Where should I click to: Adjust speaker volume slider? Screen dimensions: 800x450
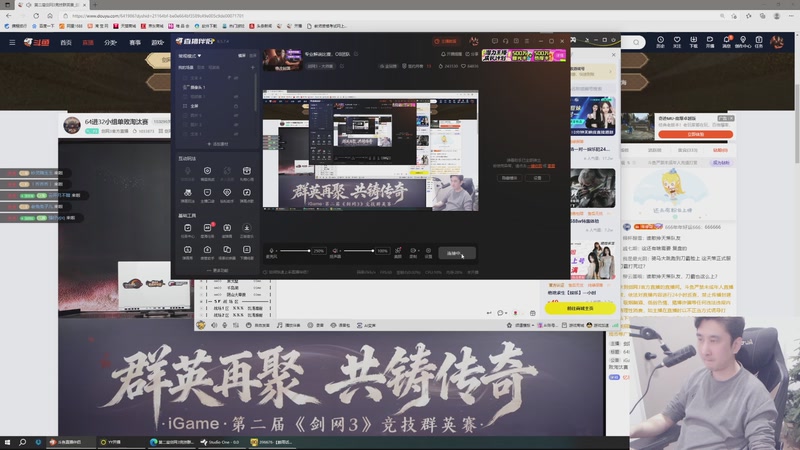[359, 251]
